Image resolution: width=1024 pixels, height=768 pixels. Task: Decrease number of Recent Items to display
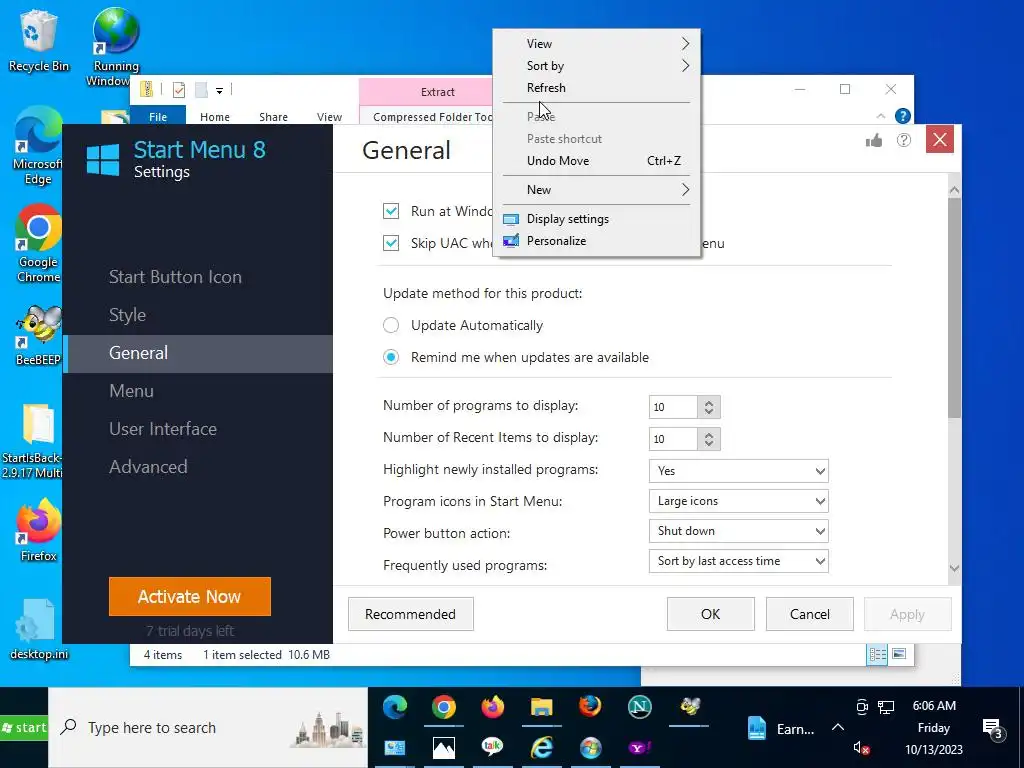pos(709,444)
